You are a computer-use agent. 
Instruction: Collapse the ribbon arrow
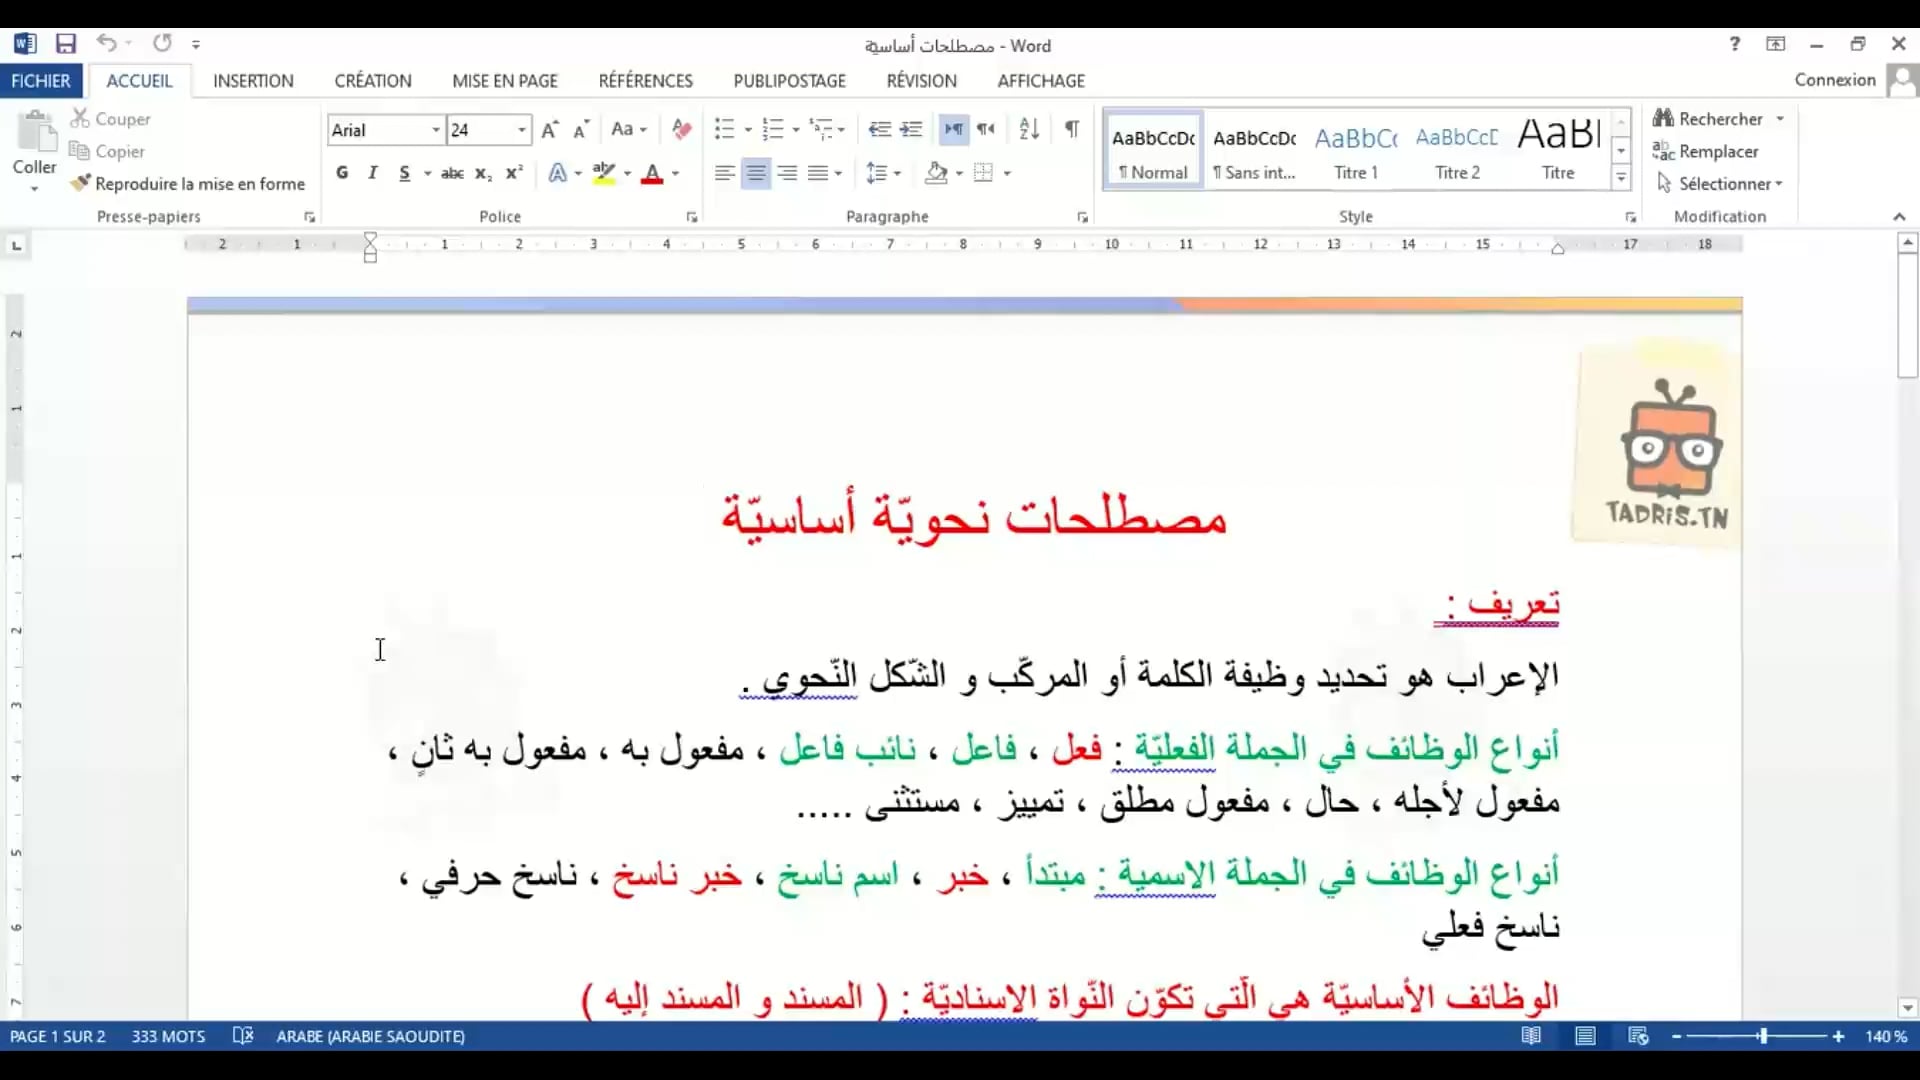[x=1899, y=217]
